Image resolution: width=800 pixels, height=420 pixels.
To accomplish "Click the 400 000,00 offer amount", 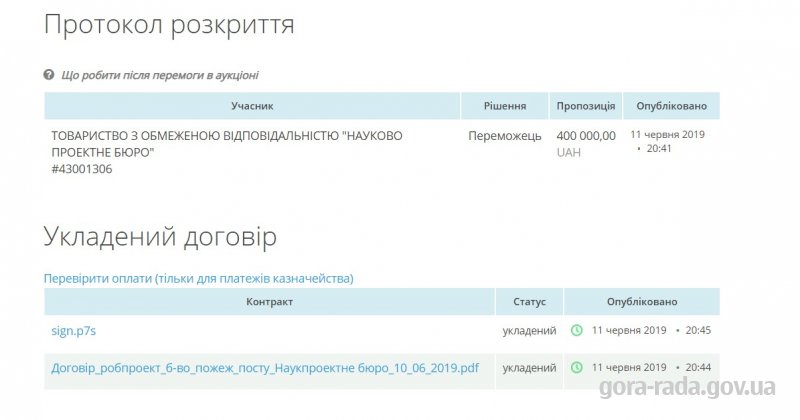I will point(586,136).
